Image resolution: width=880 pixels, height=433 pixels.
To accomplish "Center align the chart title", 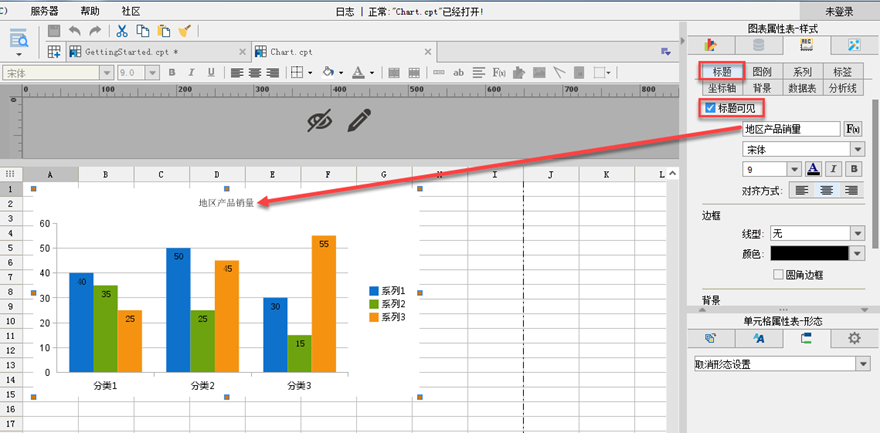I will pos(827,190).
